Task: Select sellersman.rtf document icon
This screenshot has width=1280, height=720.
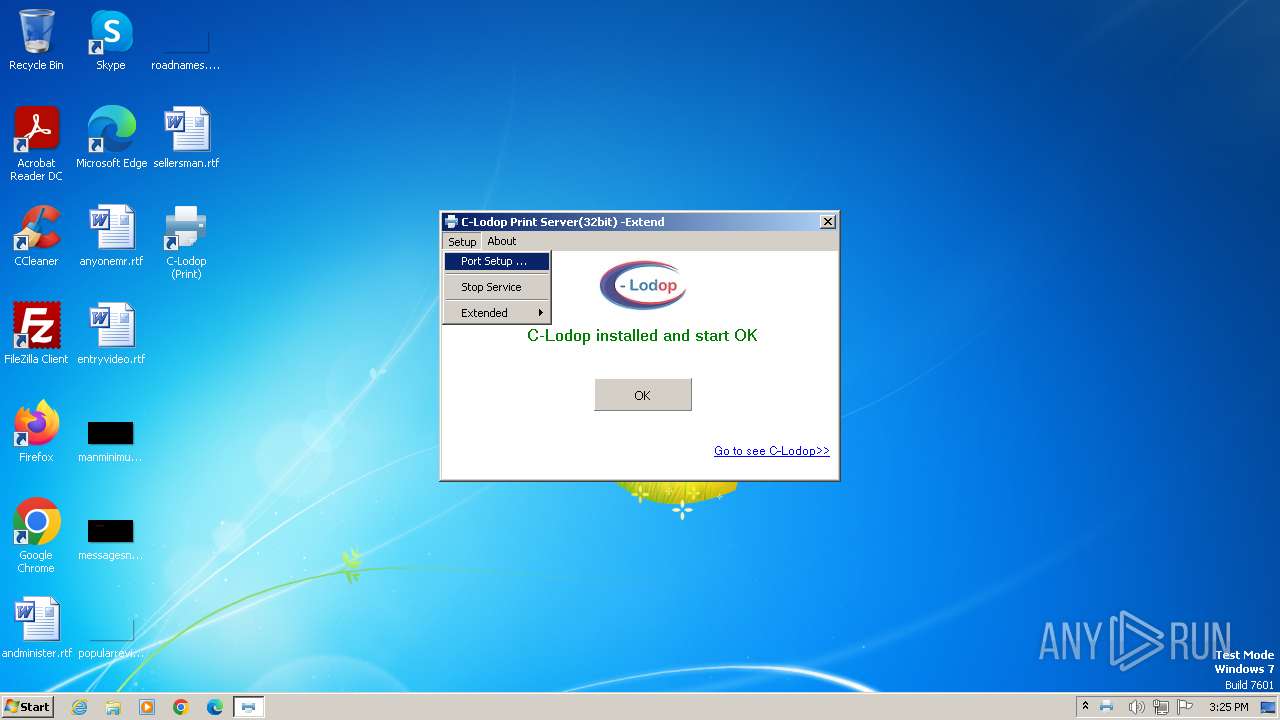Action: click(186, 138)
